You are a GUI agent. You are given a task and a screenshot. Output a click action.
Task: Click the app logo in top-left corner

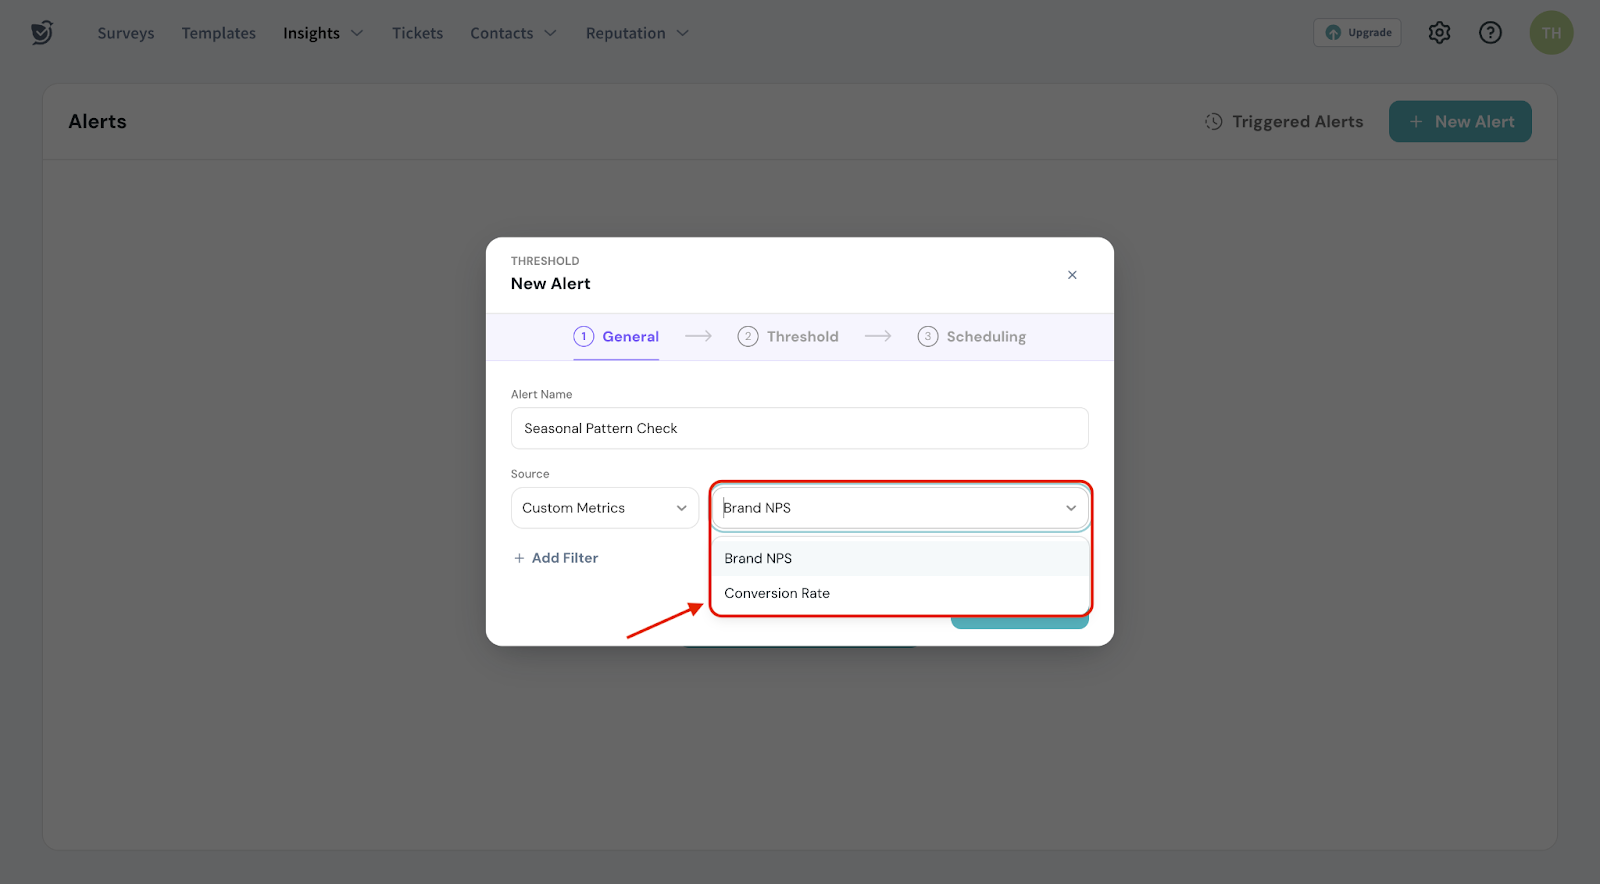coord(41,33)
